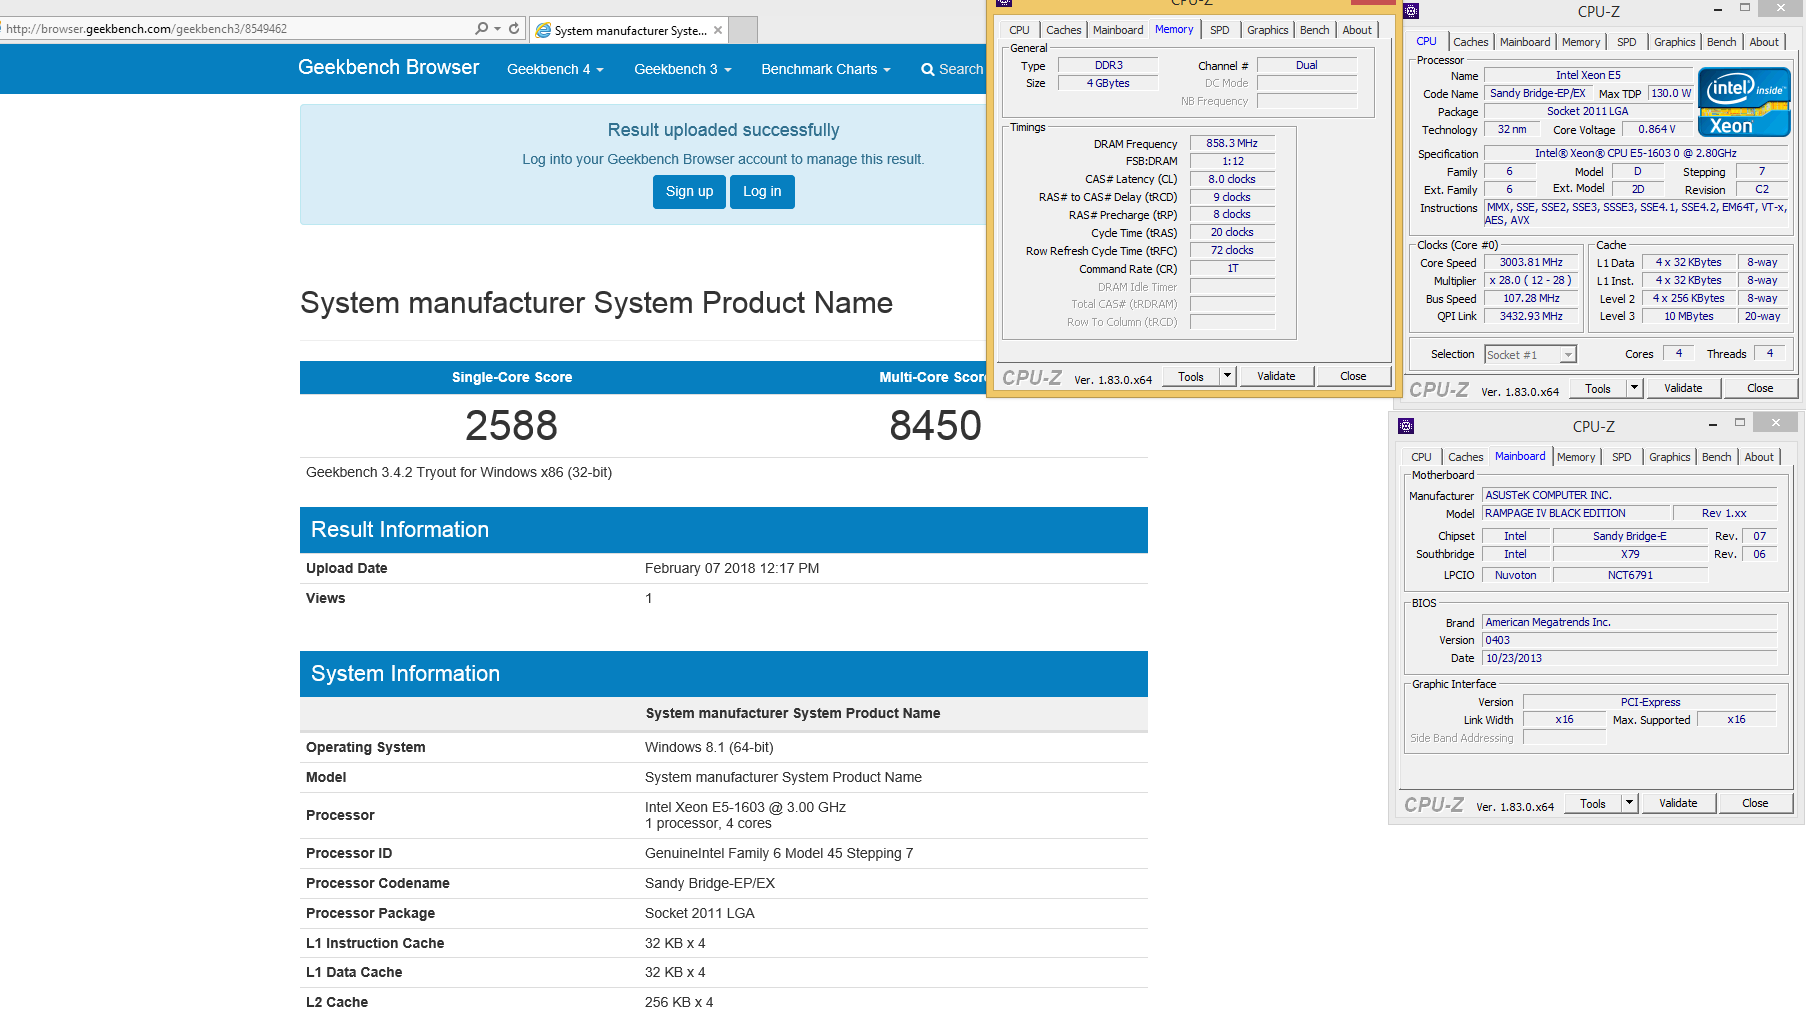The image size is (1806, 1014).
Task: Click the BIOS Date 10/23/2013 field
Action: pyautogui.click(x=1629, y=658)
